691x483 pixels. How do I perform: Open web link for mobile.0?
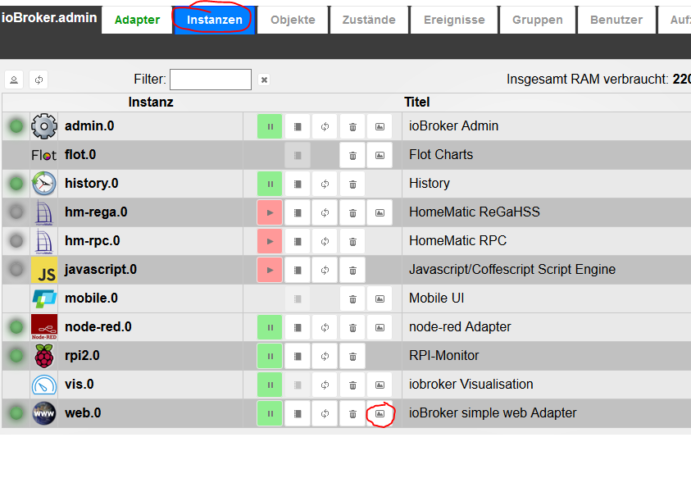379,299
